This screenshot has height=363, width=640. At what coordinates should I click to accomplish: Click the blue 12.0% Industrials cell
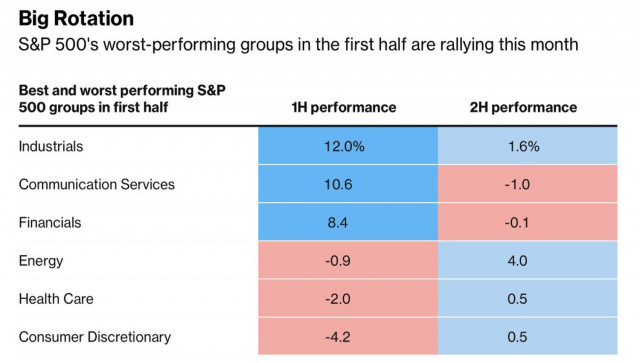coord(348,146)
